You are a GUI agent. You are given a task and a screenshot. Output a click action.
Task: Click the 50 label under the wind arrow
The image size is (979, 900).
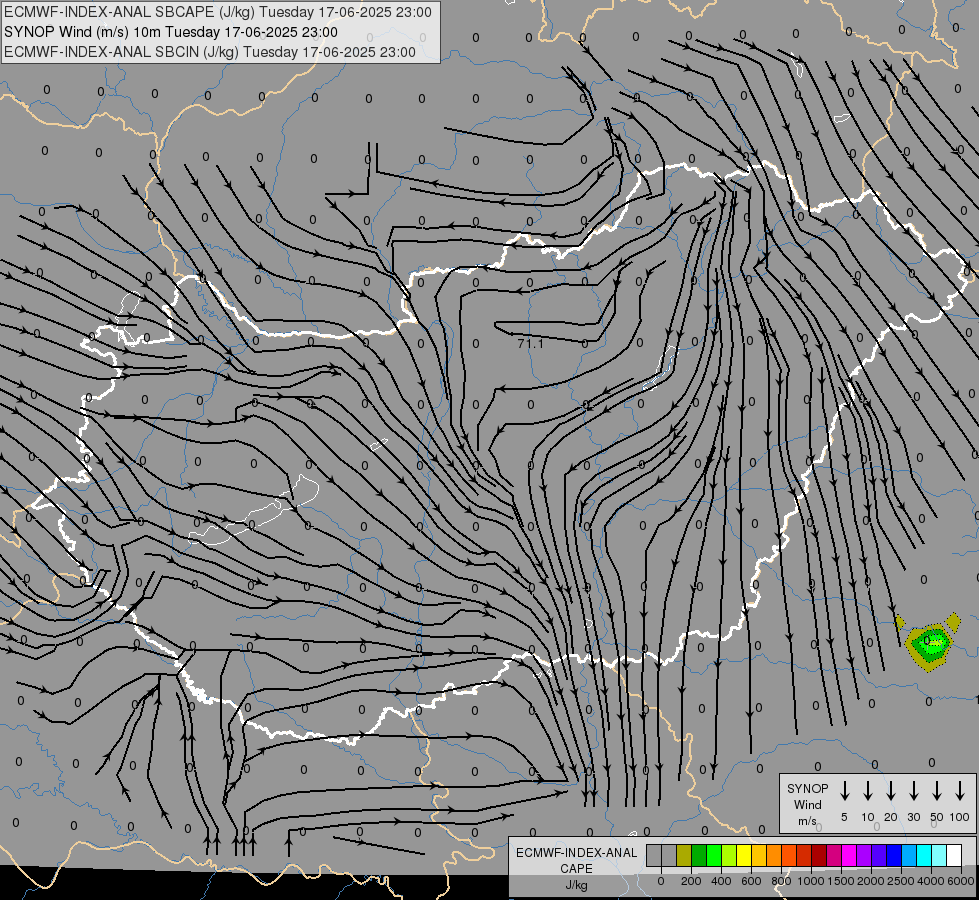(937, 817)
